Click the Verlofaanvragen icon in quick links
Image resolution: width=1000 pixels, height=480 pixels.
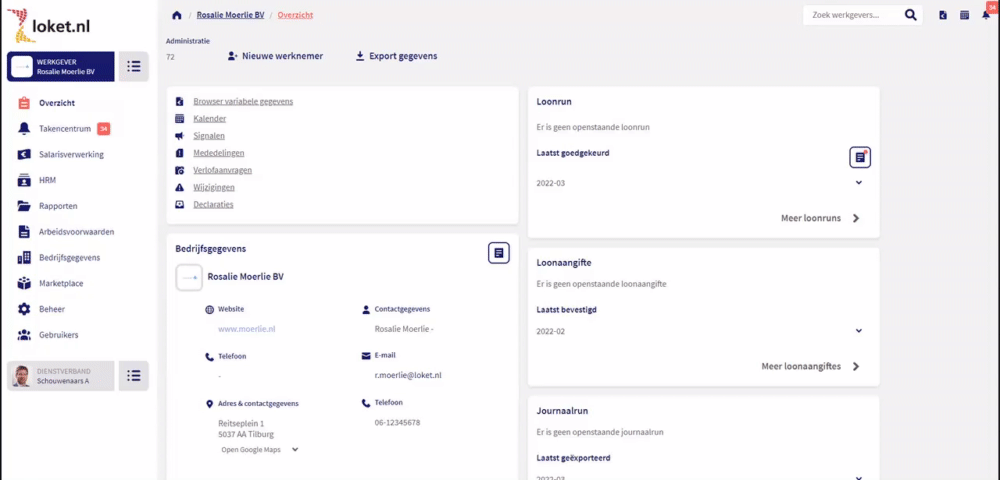click(x=180, y=170)
